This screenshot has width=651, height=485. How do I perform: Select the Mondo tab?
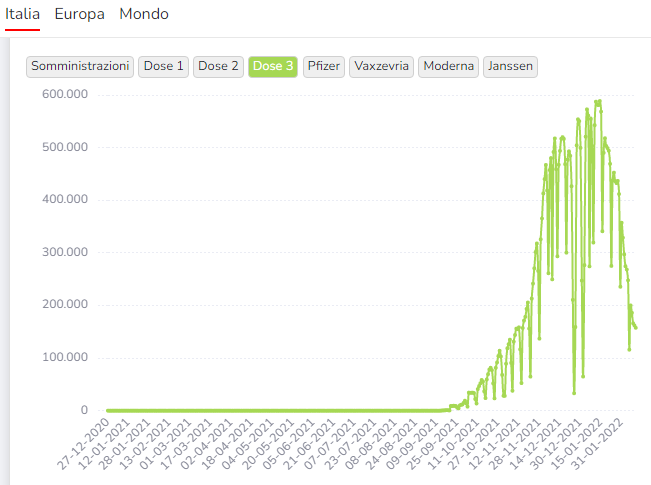pyautogui.click(x=144, y=14)
